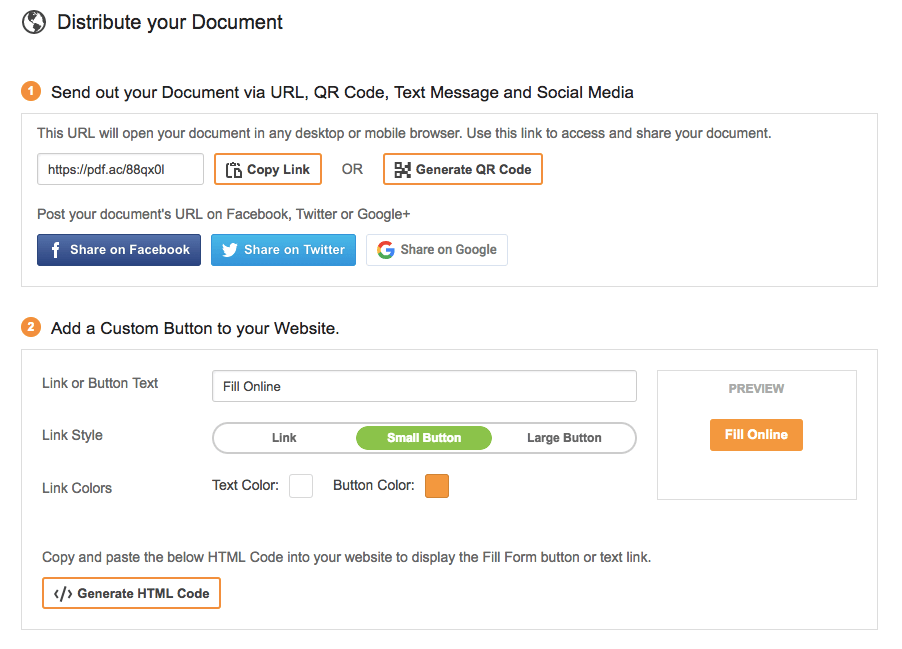This screenshot has width=902, height=649.
Task: Click the pdf.ac document URL field
Action: (x=120, y=169)
